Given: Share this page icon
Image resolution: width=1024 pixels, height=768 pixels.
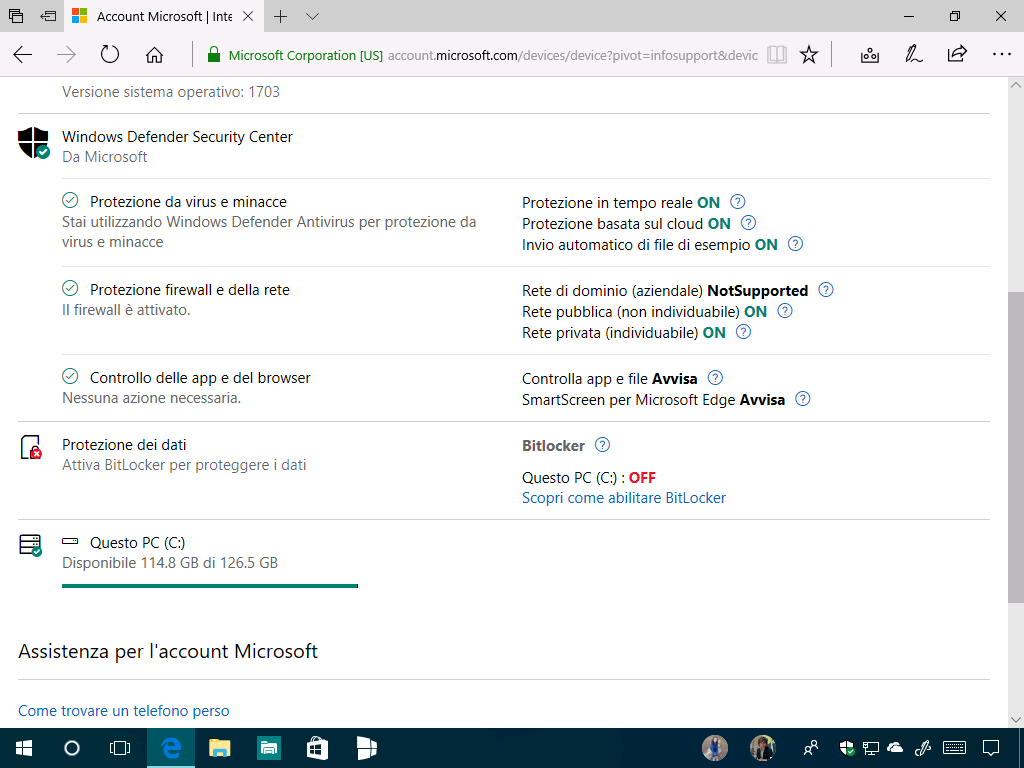Looking at the screenshot, I should (957, 54).
